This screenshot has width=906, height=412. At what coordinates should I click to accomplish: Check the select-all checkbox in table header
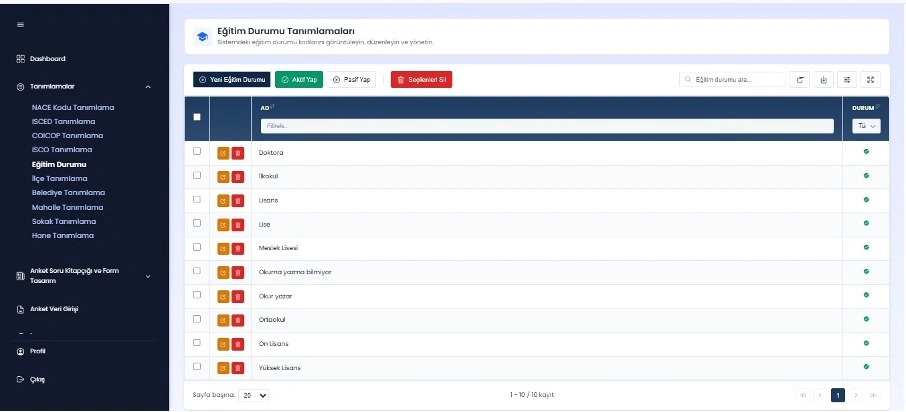(x=197, y=117)
